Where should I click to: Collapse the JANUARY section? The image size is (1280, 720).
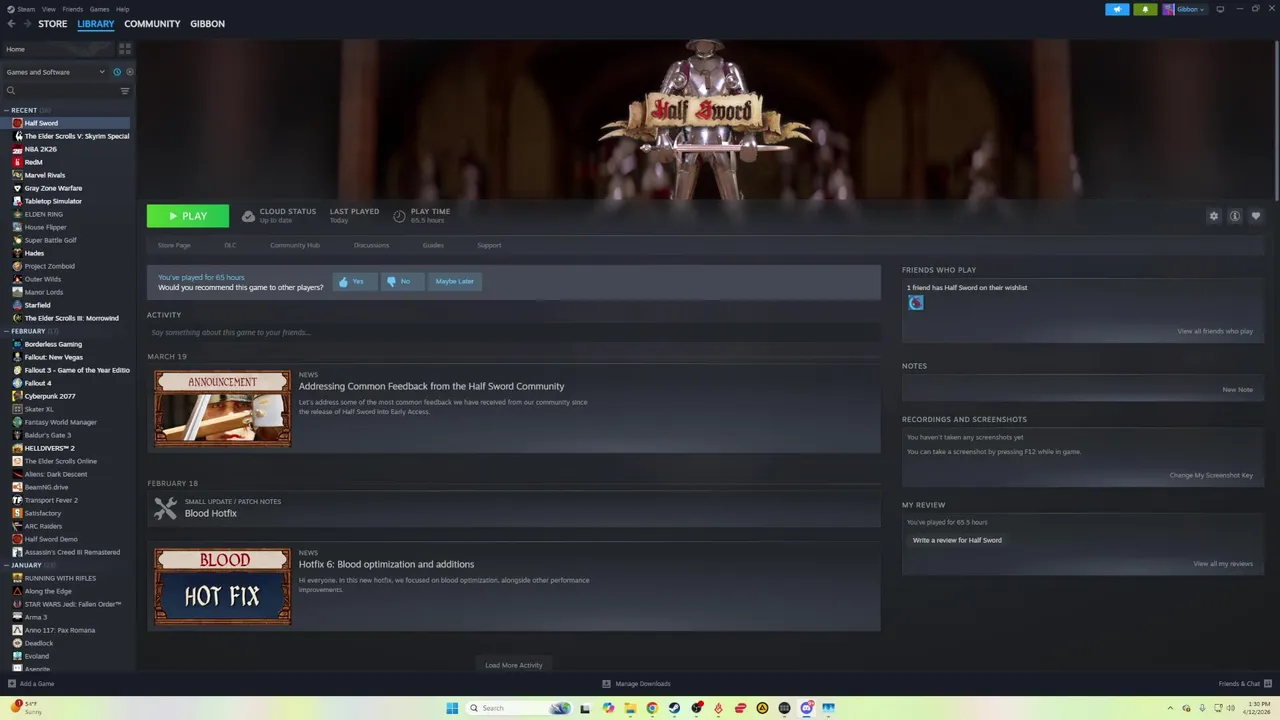tap(7, 565)
